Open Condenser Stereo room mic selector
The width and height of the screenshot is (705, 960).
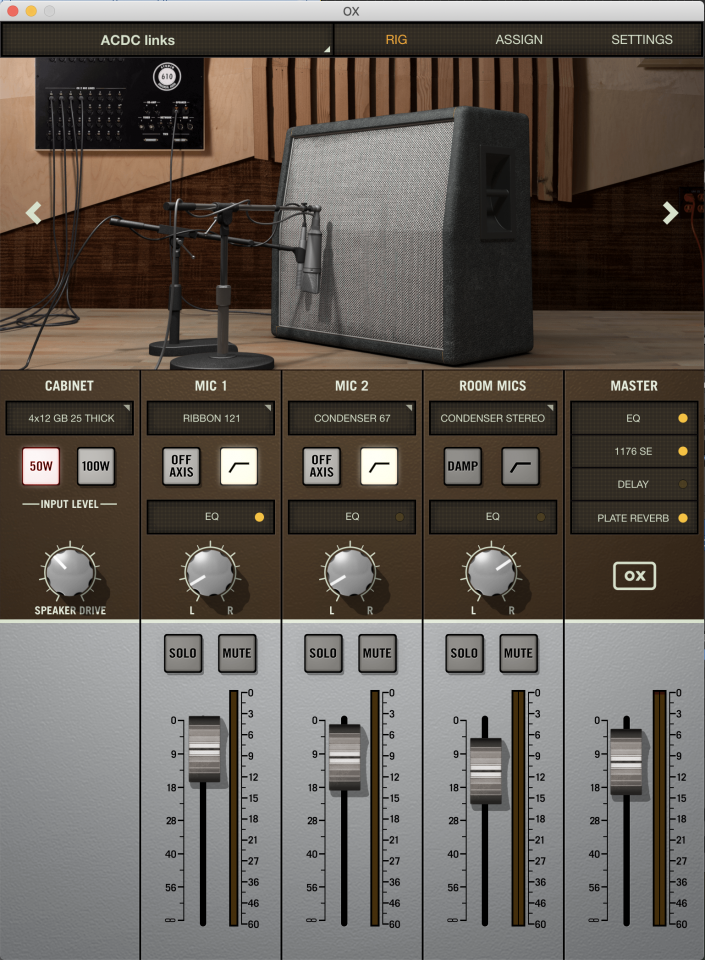(x=493, y=418)
